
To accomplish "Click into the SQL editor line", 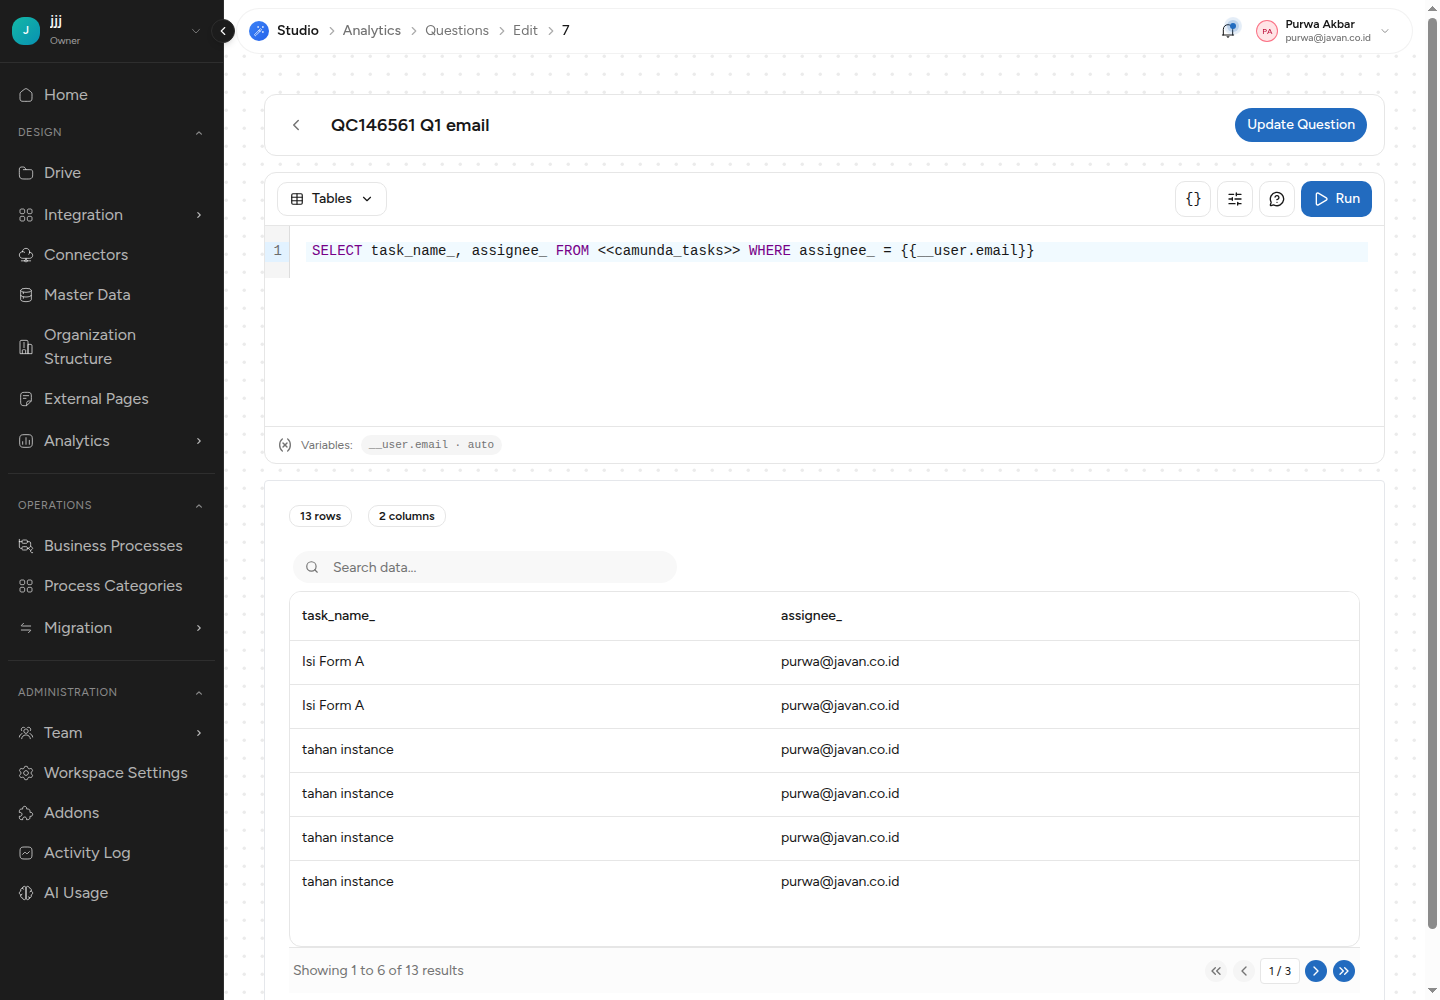I will 836,251.
